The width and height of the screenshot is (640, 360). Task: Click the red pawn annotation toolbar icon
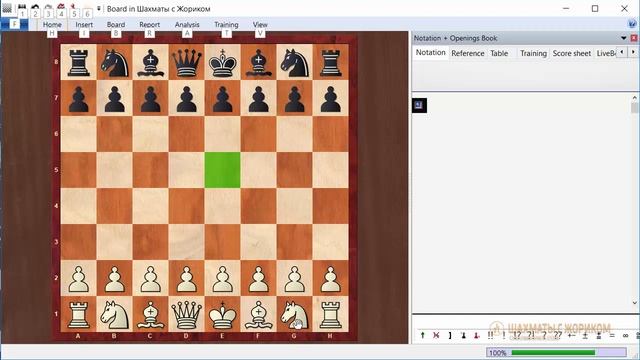(x=476, y=335)
